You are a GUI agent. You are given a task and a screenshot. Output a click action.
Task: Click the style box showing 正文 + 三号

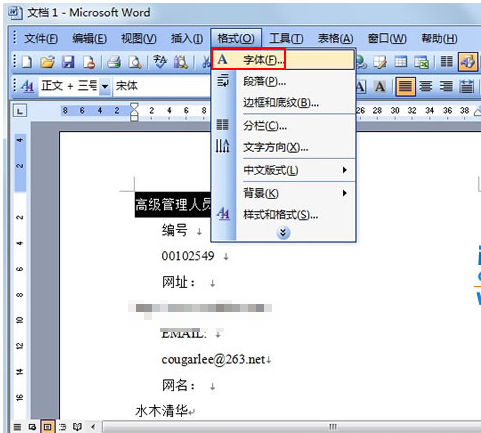pyautogui.click(x=69, y=86)
